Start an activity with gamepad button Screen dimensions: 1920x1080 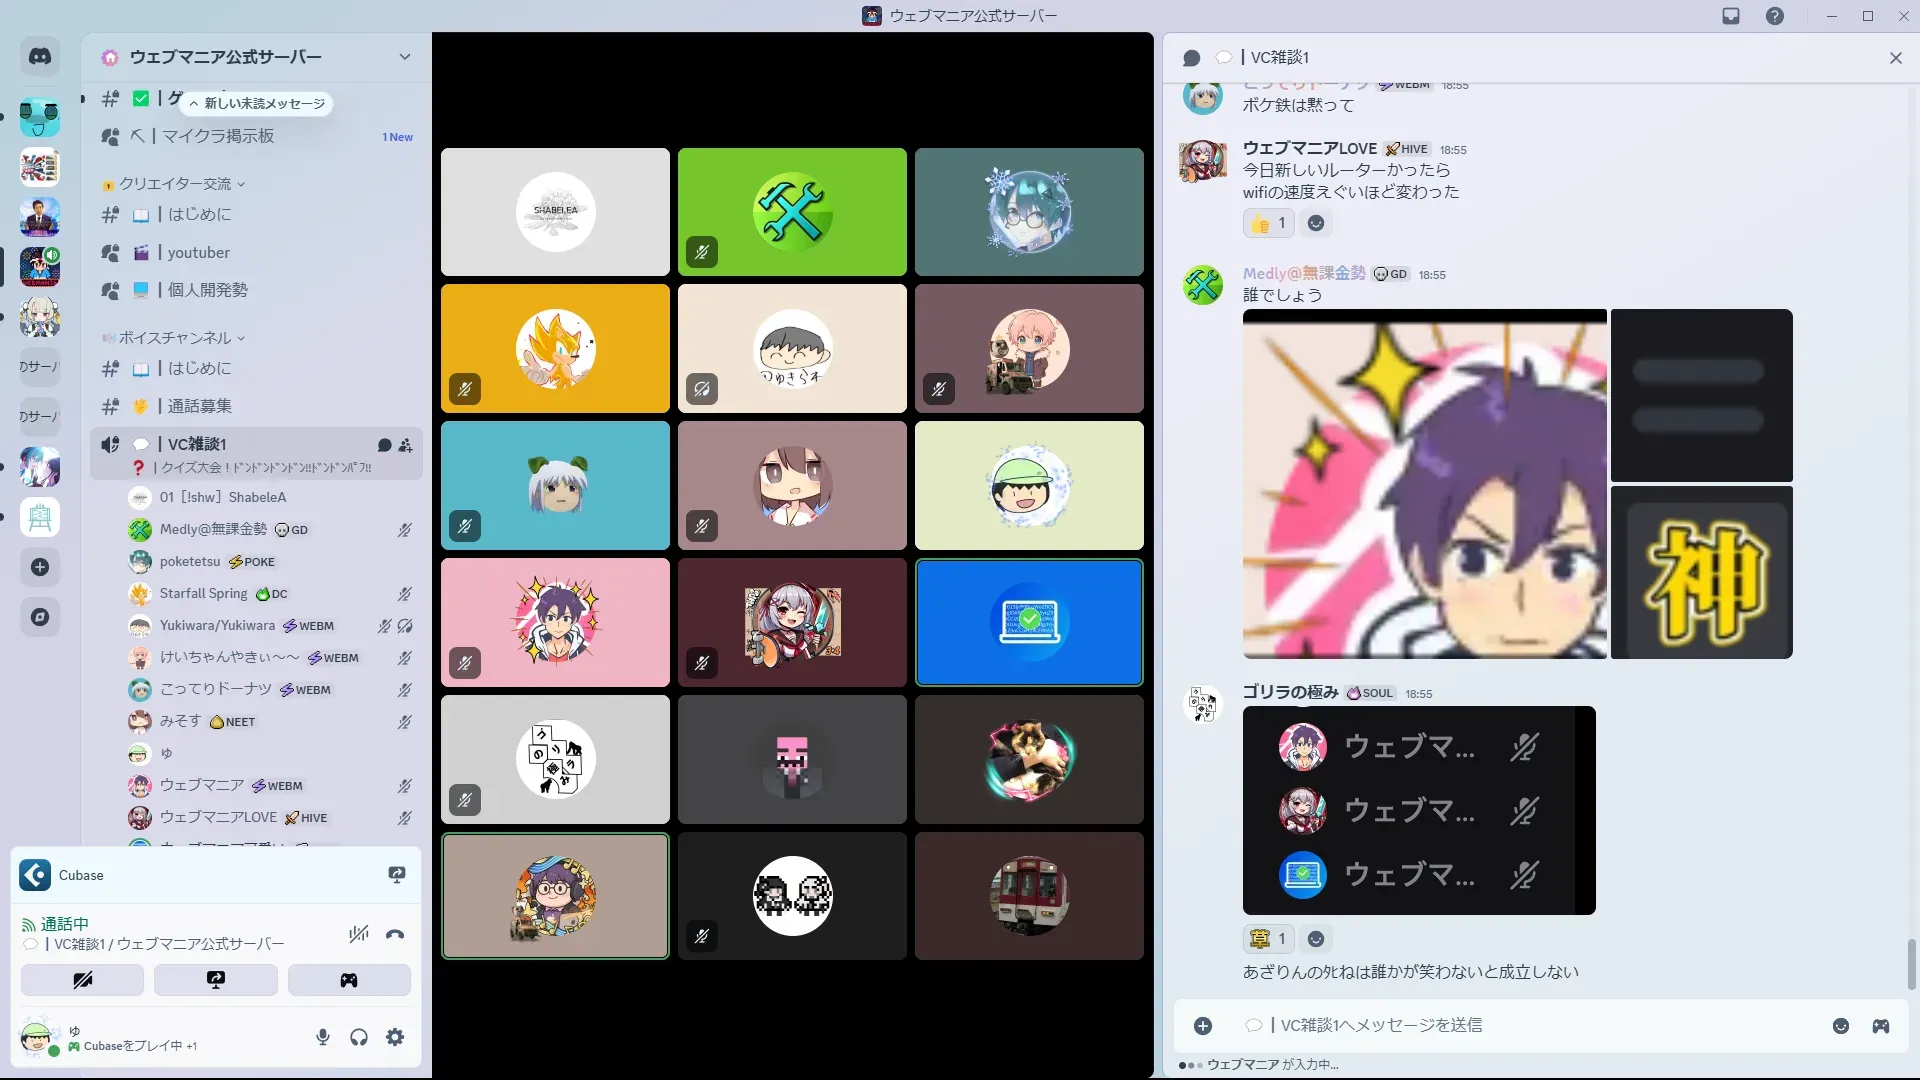pyautogui.click(x=349, y=980)
